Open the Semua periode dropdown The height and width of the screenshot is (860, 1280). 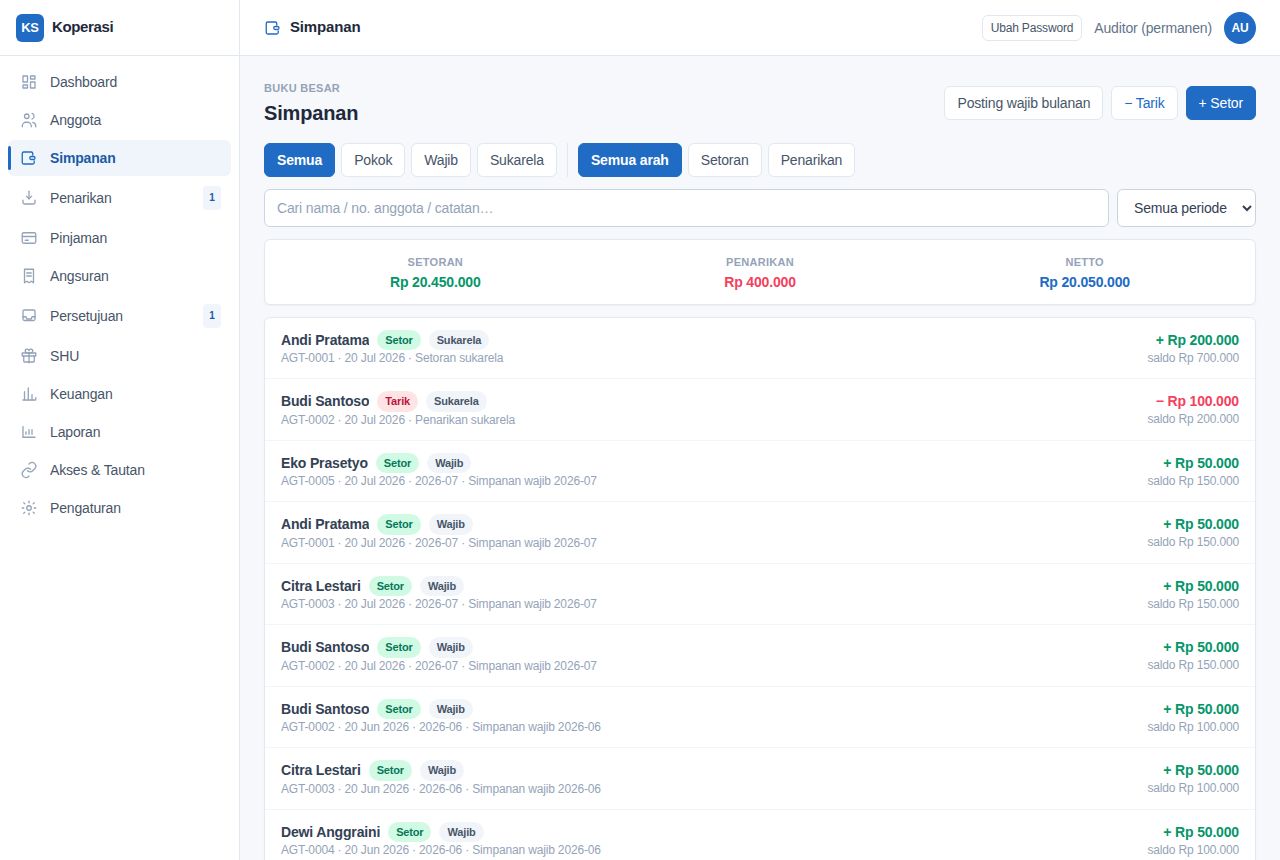tap(1186, 208)
